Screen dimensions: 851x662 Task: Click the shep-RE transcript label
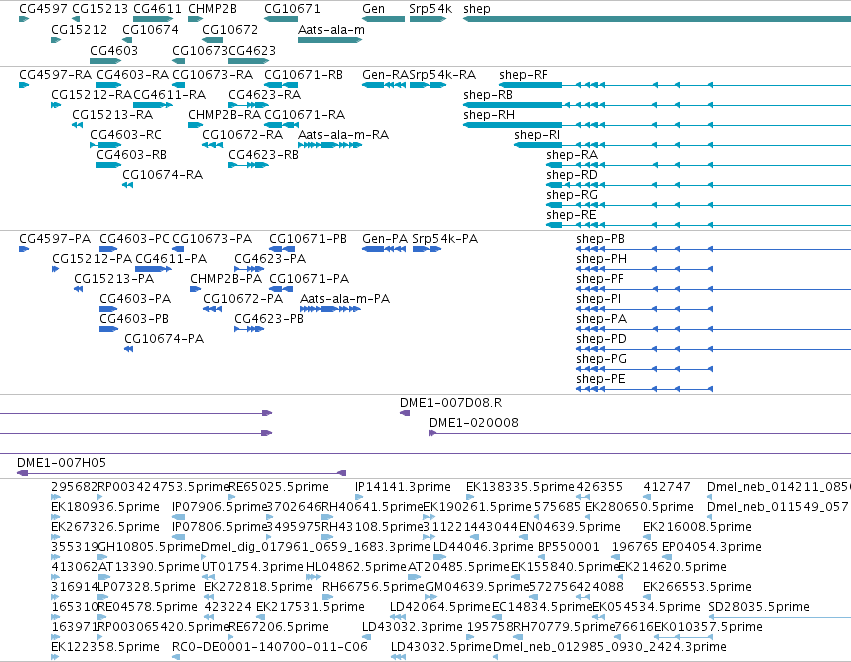[571, 215]
